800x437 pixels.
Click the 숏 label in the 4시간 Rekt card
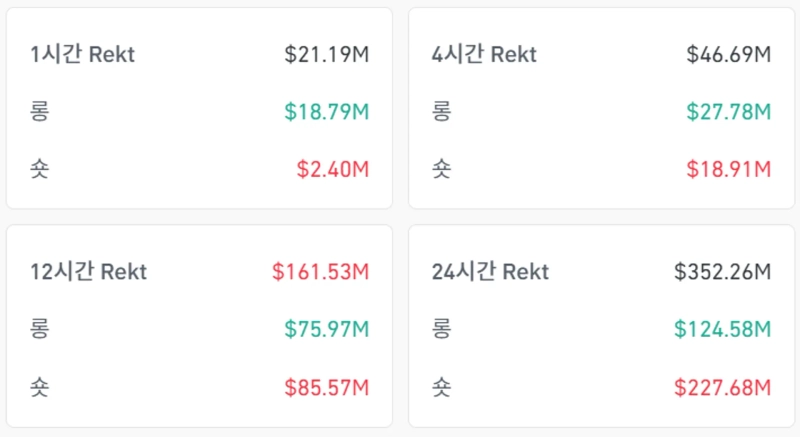[441, 169]
